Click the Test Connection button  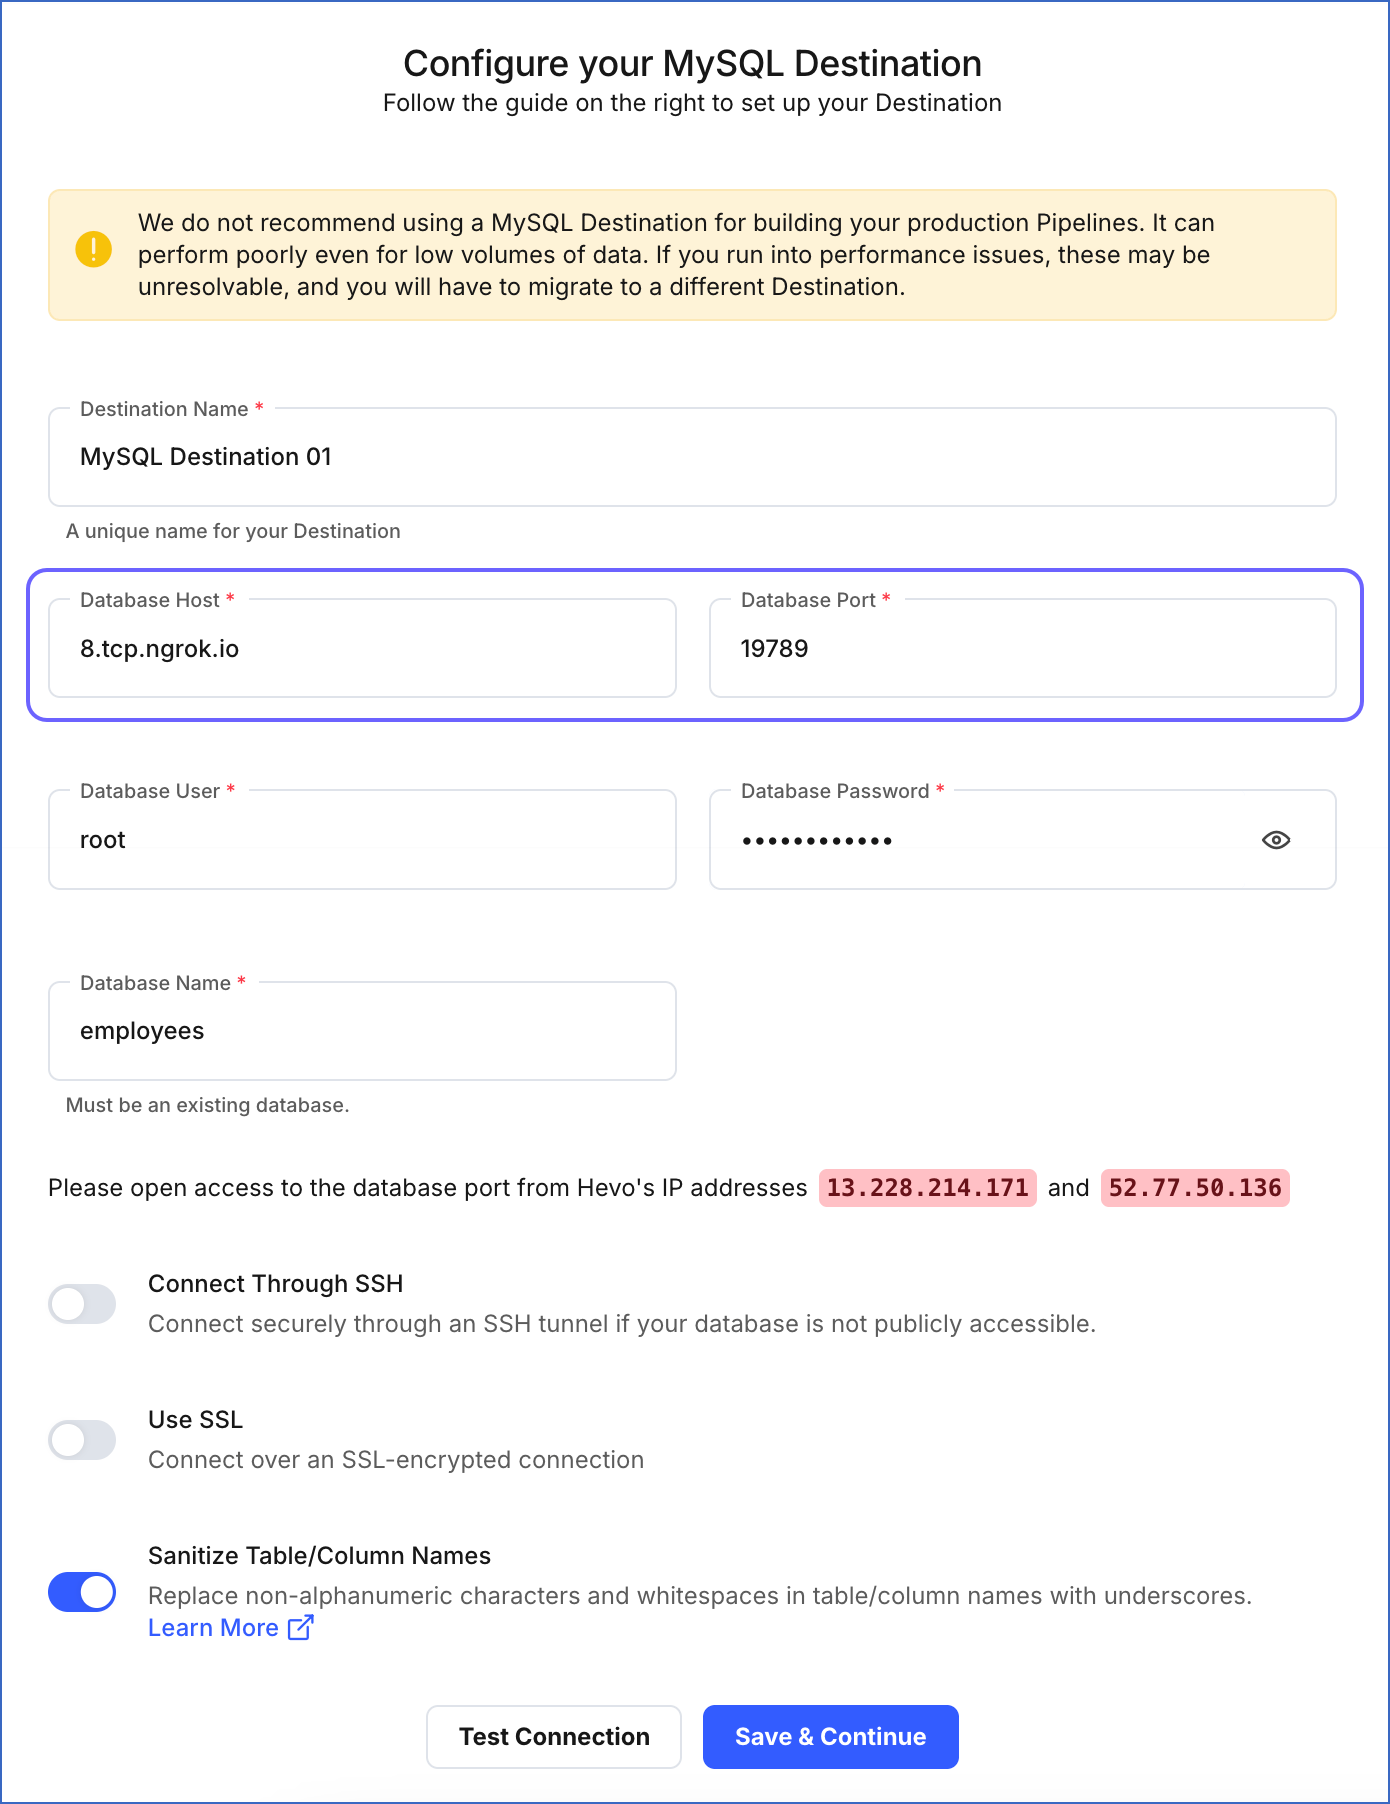tap(553, 1737)
